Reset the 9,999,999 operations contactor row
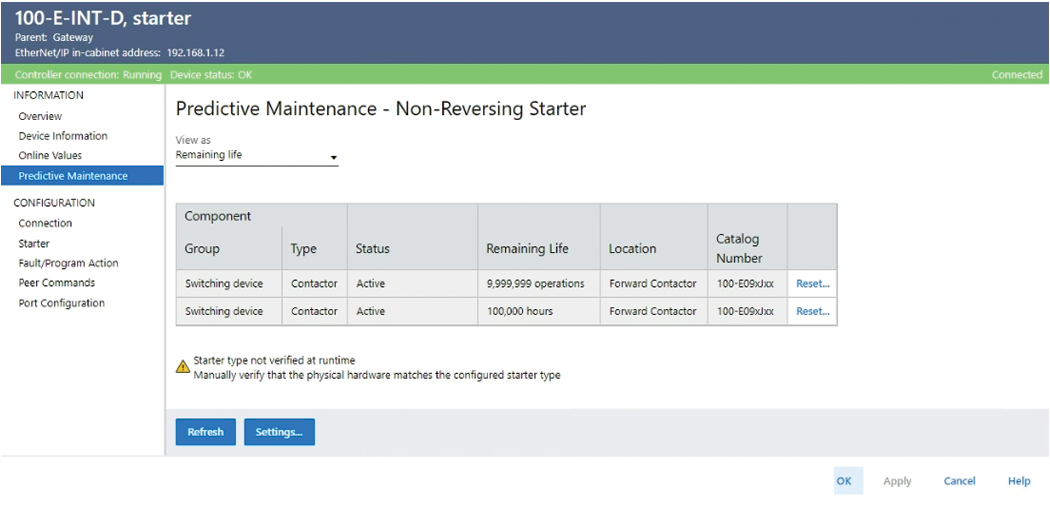The height and width of the screenshot is (509, 1050). 812,283
